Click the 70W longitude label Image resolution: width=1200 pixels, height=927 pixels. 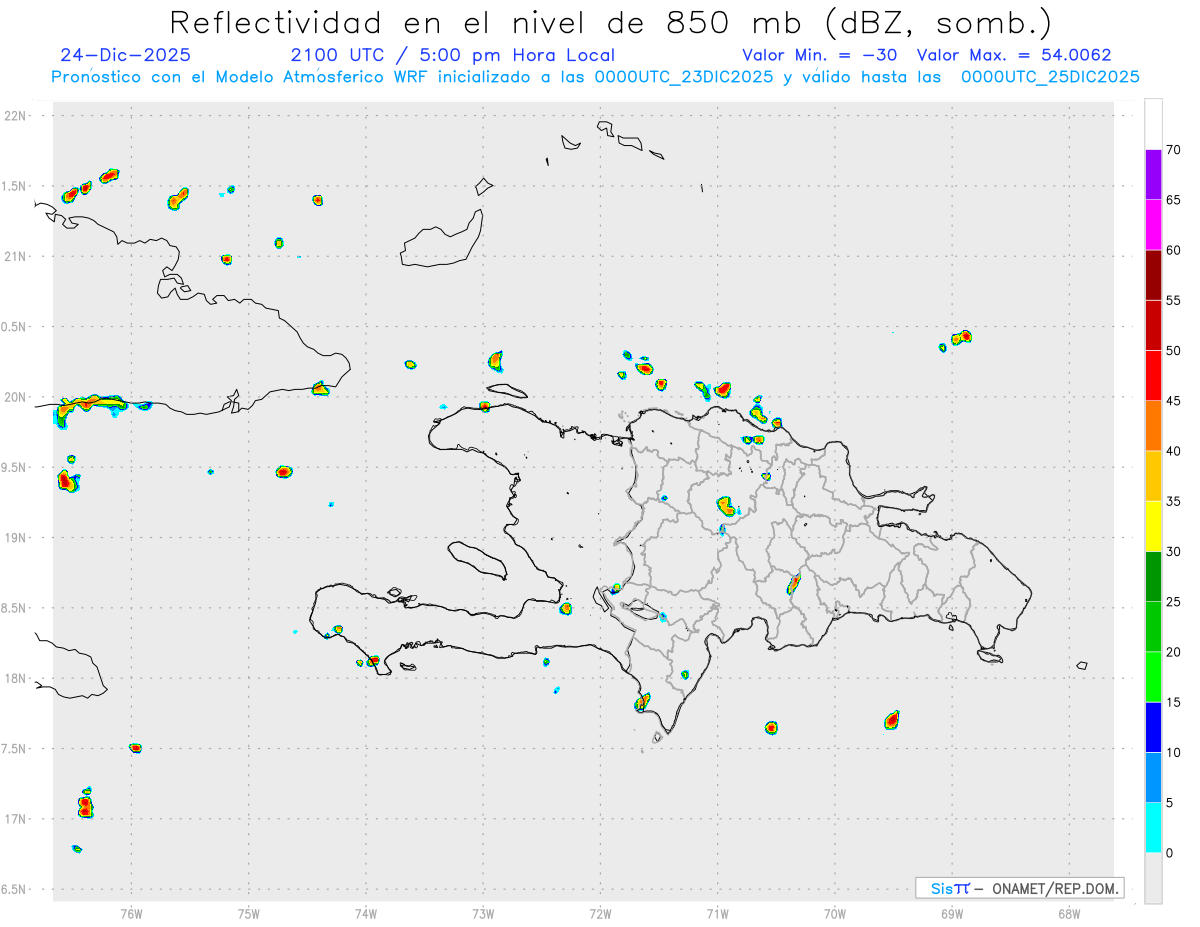(x=835, y=914)
